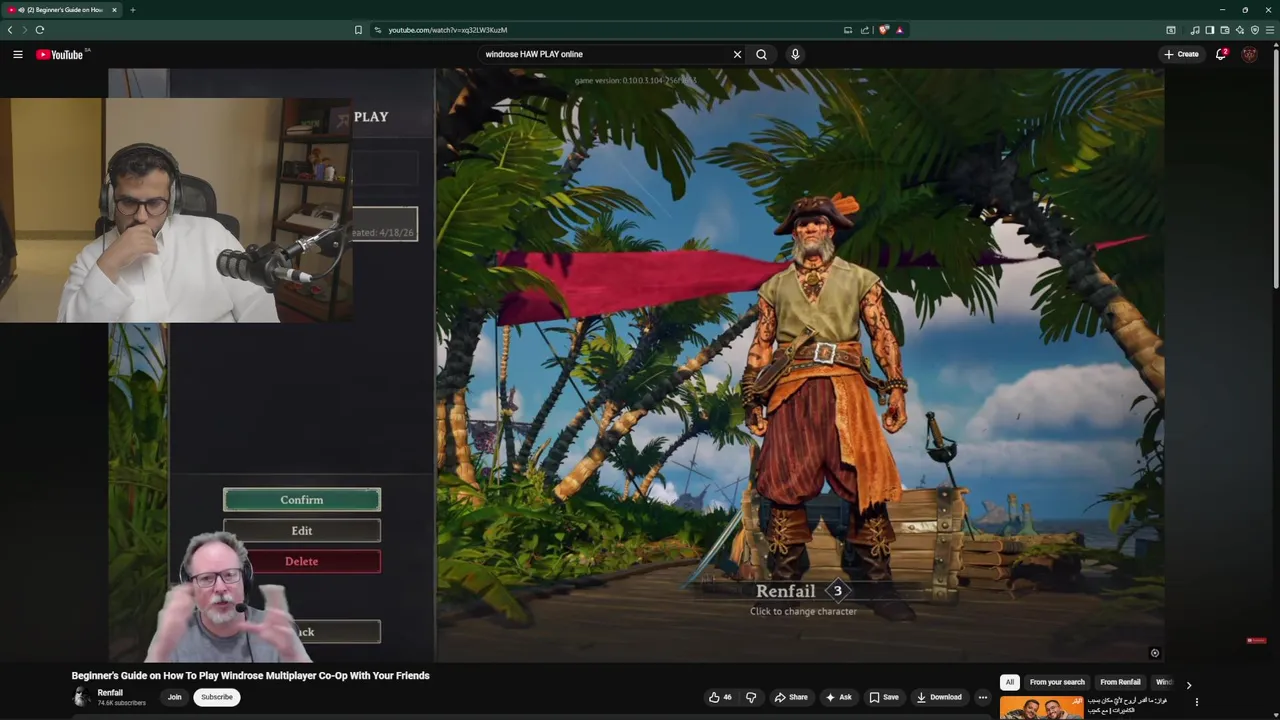Save the video to playlist
This screenshot has height=720, width=1280.
point(884,697)
